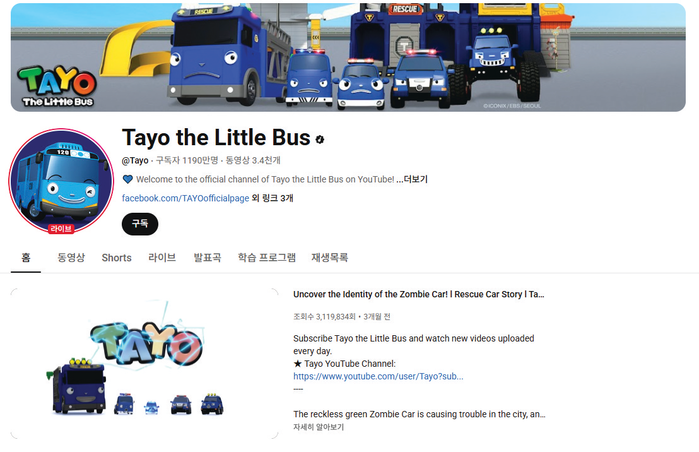Play the featured Zombie Car video thumbnail
The width and height of the screenshot is (699, 452).
coord(144,363)
